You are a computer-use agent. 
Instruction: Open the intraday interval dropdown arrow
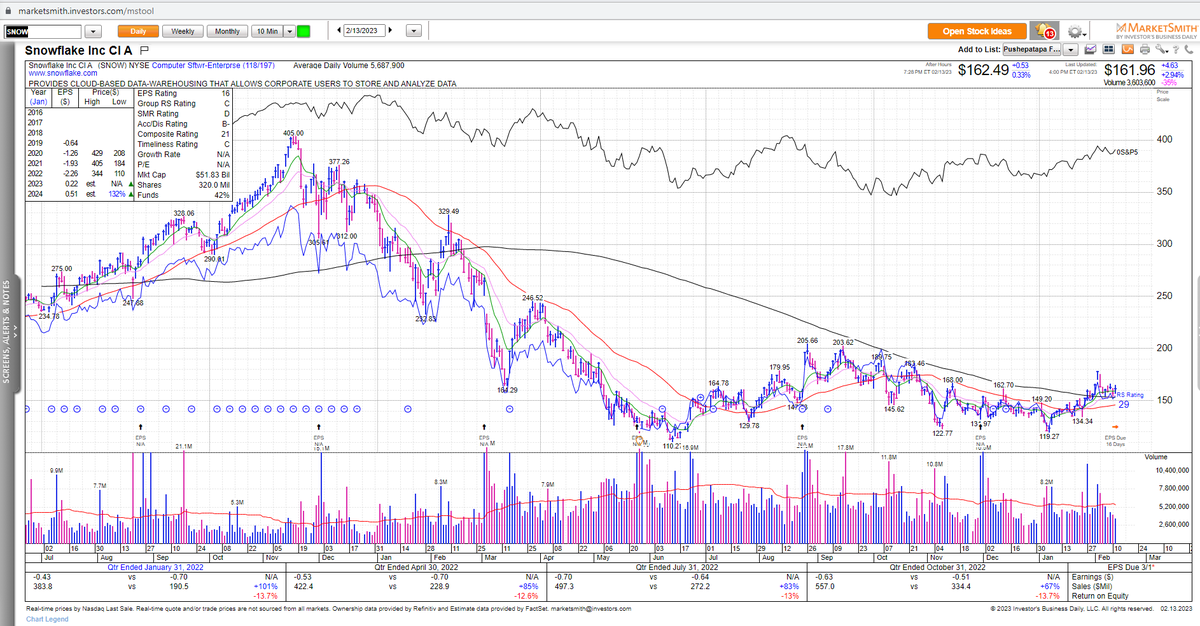[x=289, y=31]
